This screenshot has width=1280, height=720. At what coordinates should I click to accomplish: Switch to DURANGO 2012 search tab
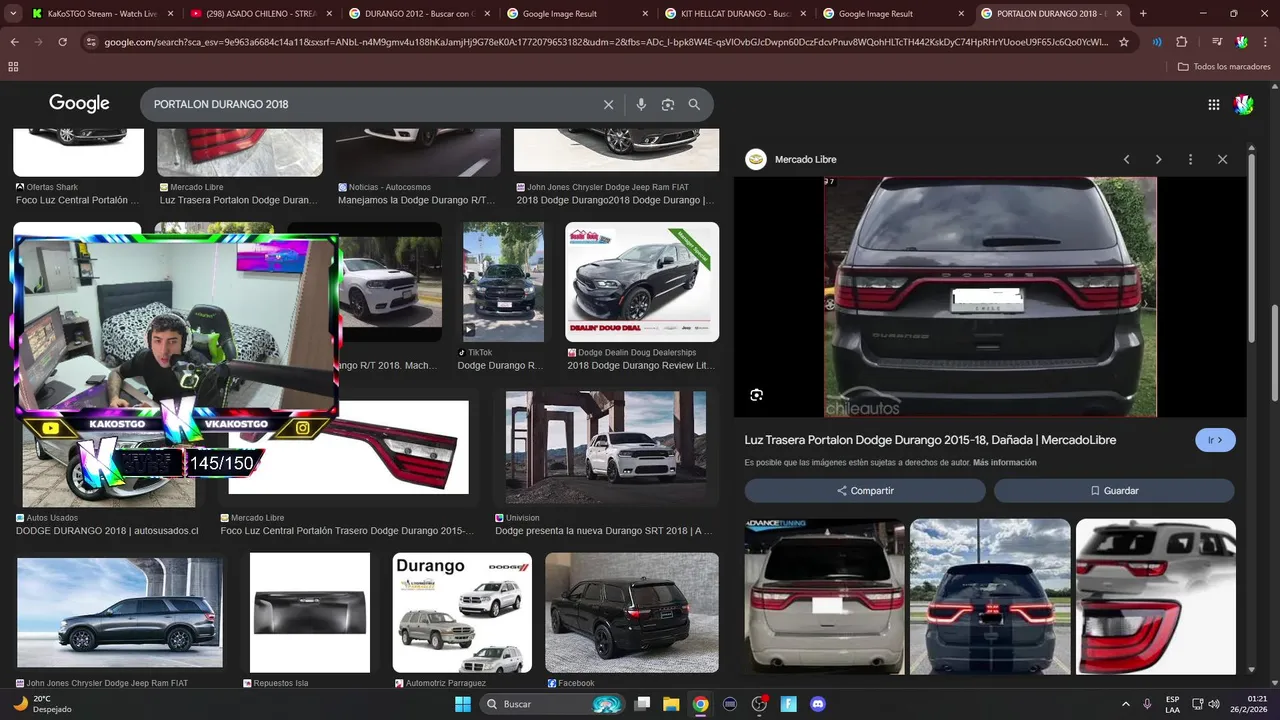(419, 14)
